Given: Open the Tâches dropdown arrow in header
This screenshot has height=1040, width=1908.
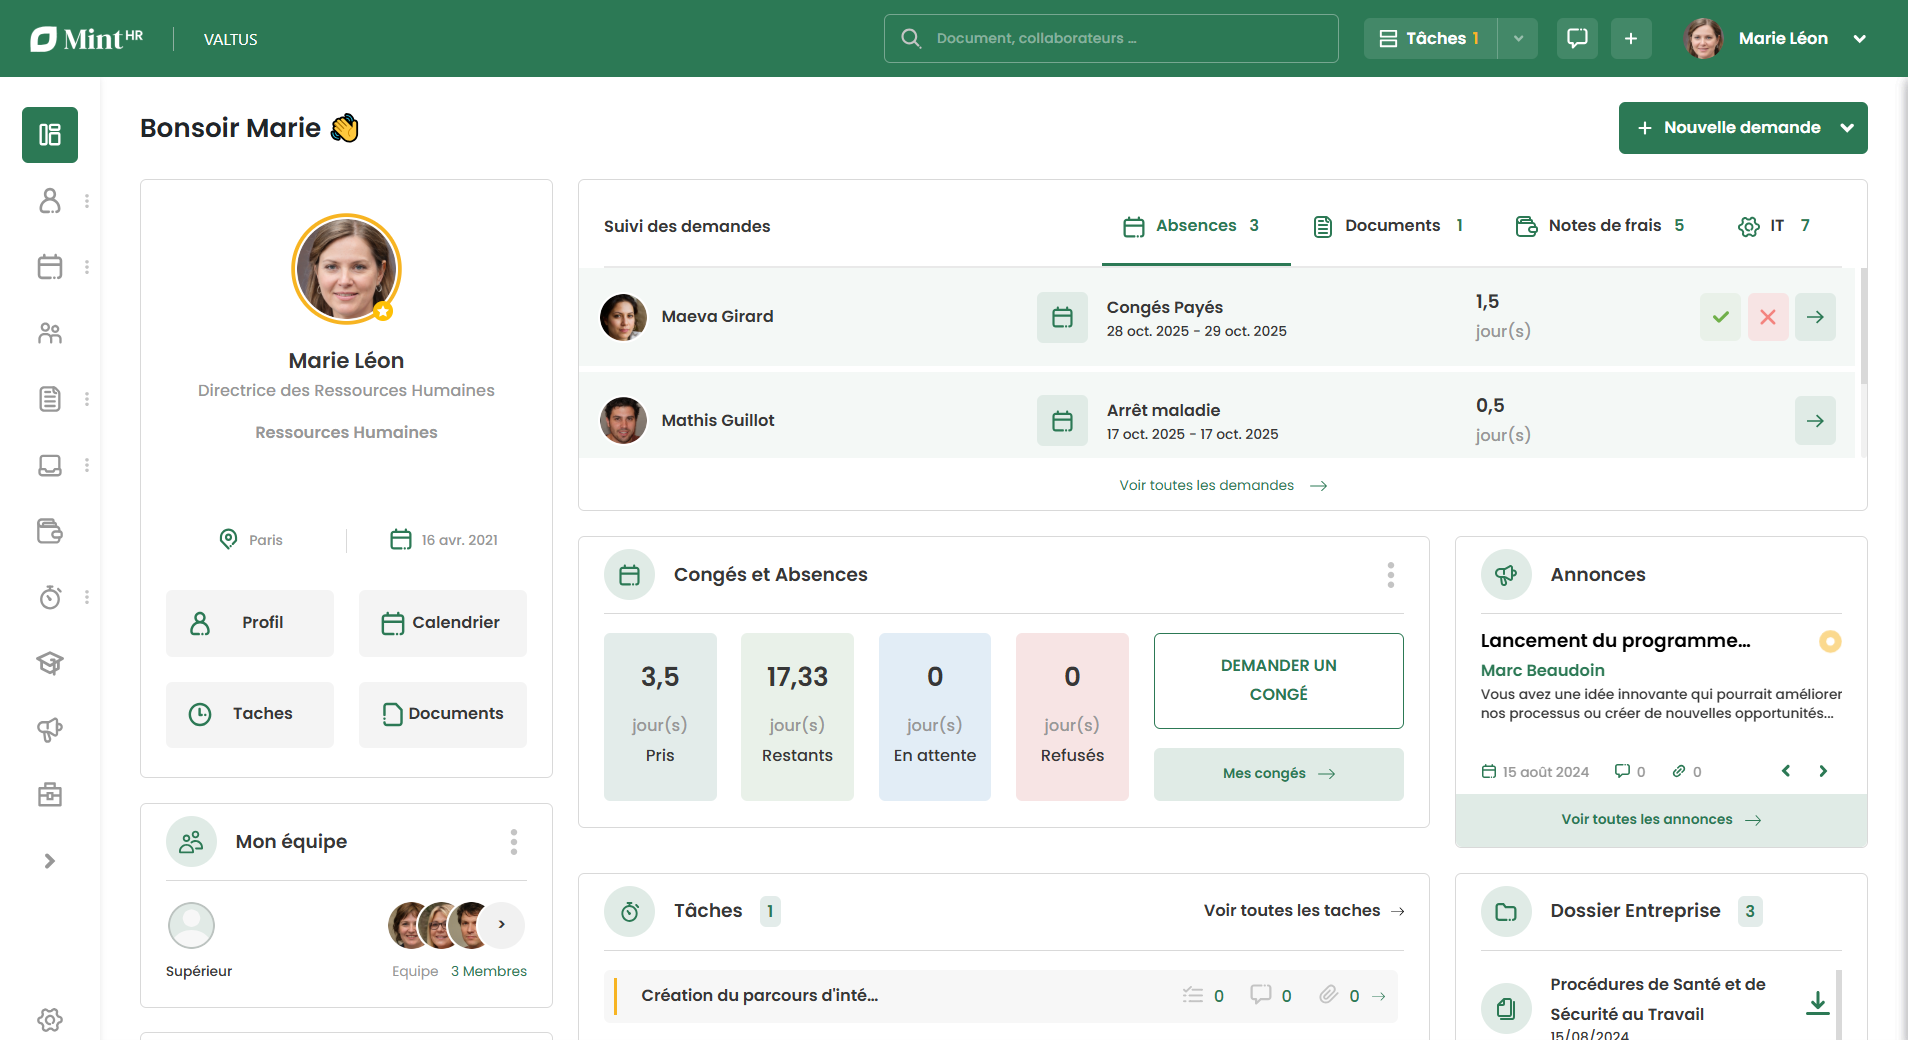Looking at the screenshot, I should click(x=1518, y=39).
